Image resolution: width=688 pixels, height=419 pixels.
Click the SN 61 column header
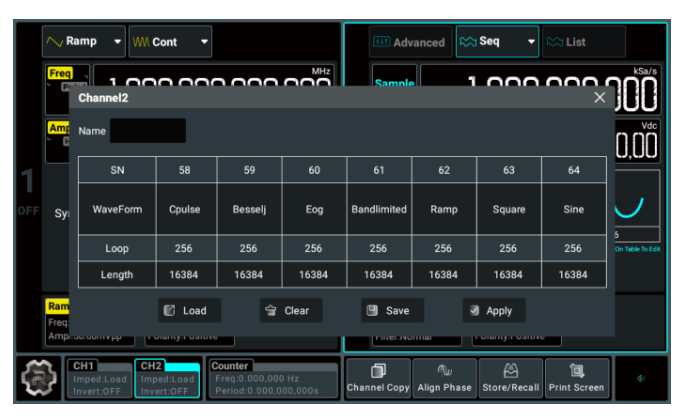[x=379, y=170]
